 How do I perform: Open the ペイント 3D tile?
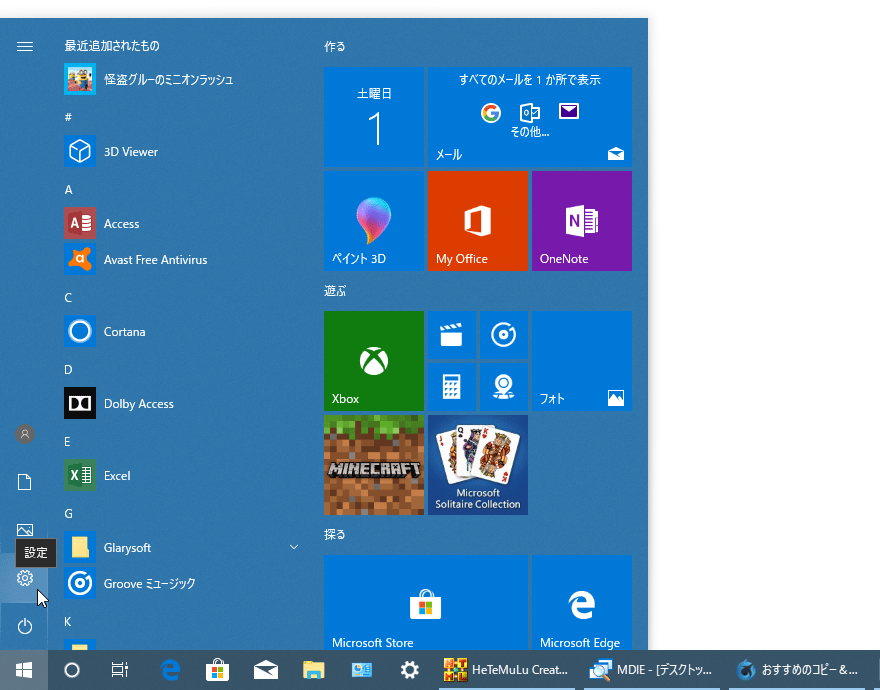pos(374,221)
